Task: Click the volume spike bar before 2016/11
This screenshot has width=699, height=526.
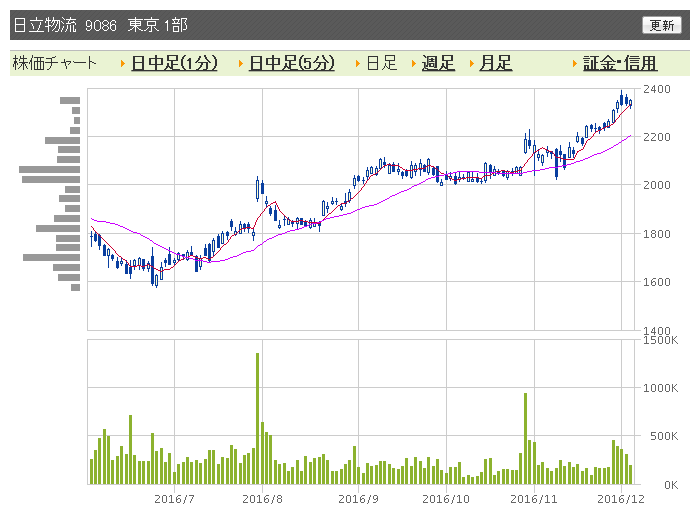Action: tap(526, 439)
